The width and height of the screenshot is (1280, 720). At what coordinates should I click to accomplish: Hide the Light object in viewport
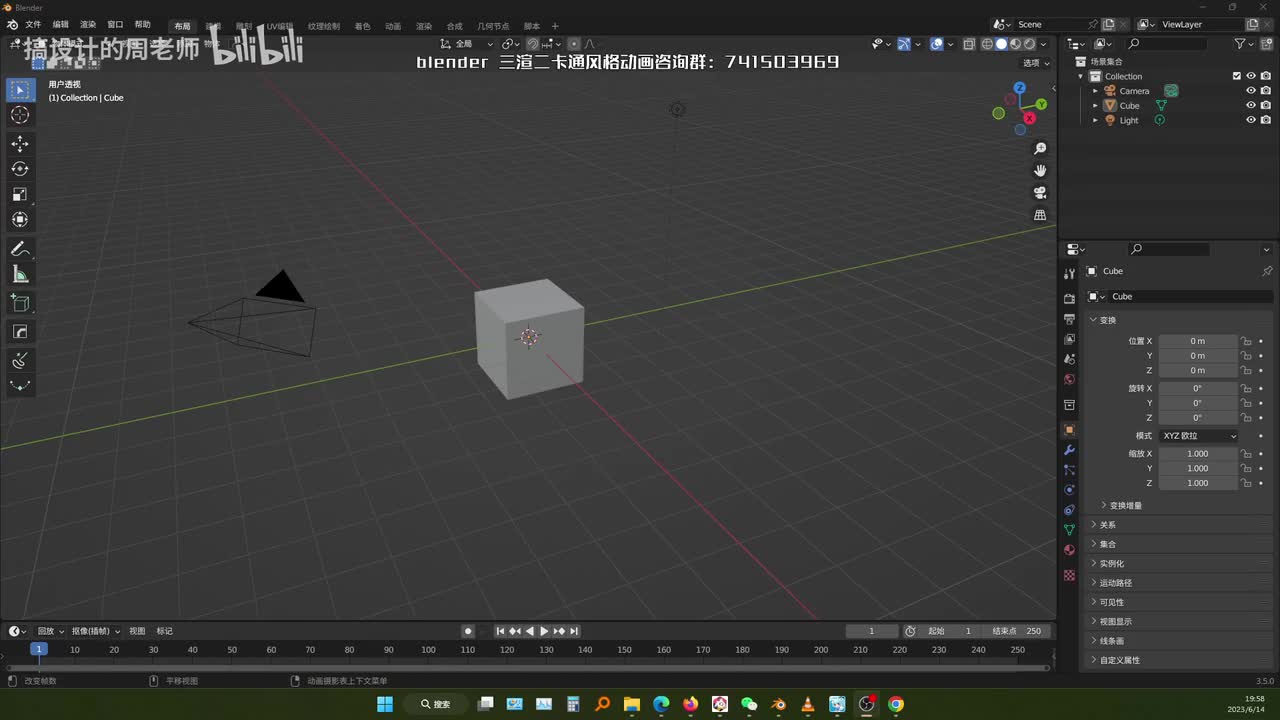1250,120
